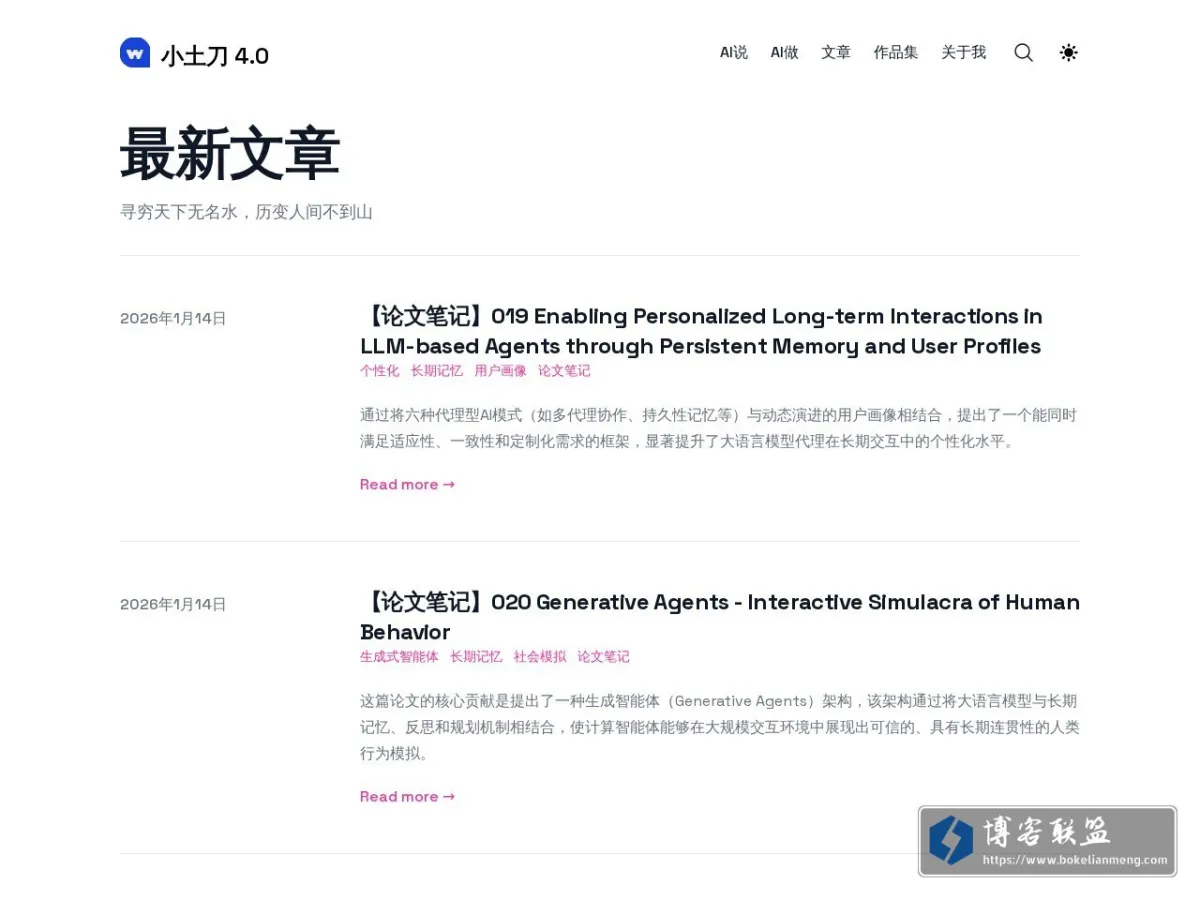Select the 用户画像 tag
The width and height of the screenshot is (1200, 900).
point(500,371)
